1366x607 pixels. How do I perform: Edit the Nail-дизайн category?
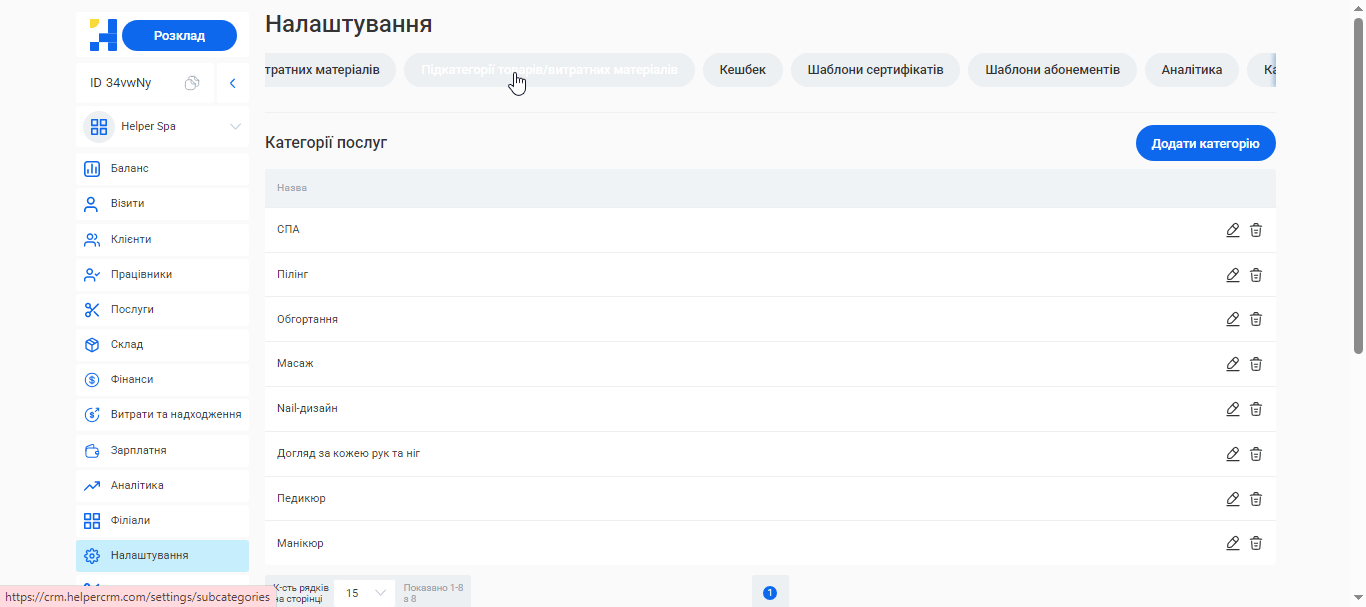[x=1232, y=409]
